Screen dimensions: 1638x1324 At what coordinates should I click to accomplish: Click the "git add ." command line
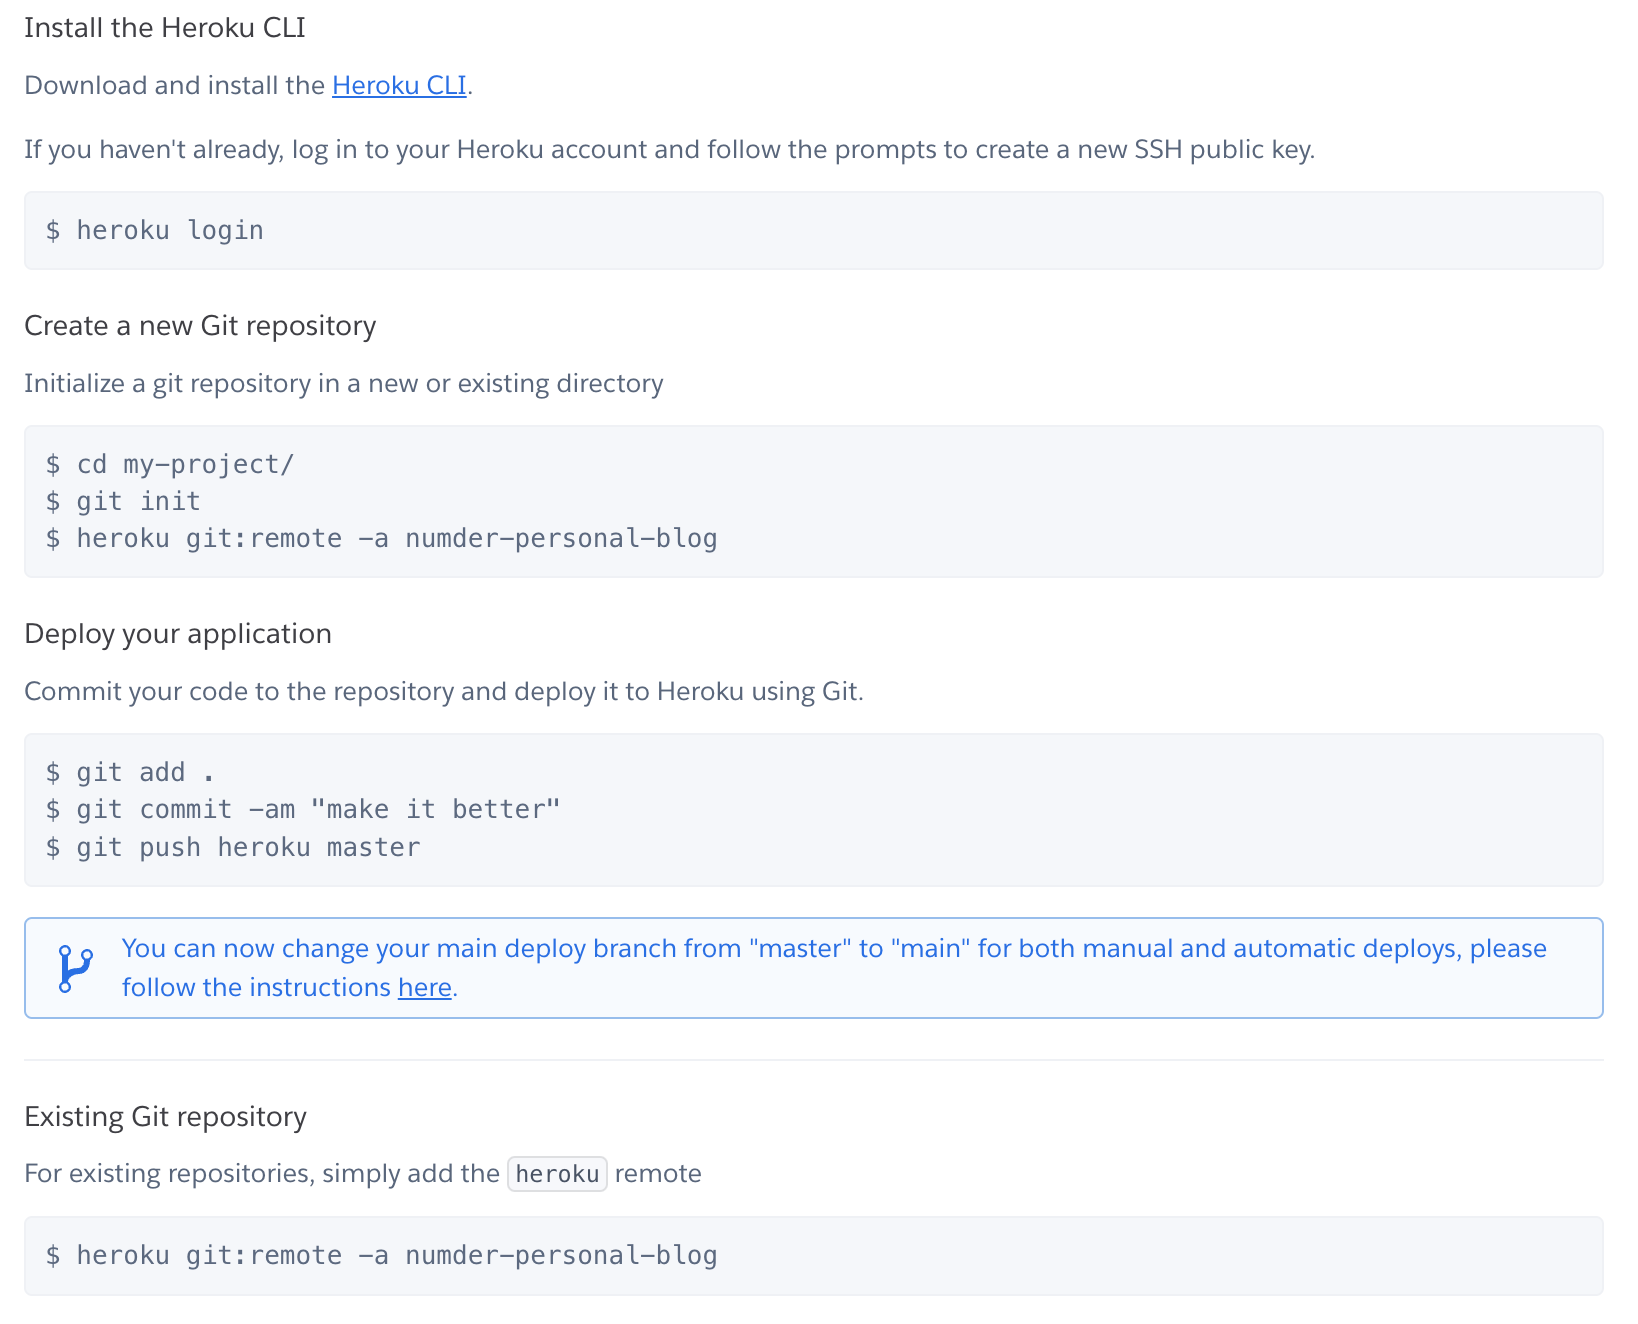point(130,773)
